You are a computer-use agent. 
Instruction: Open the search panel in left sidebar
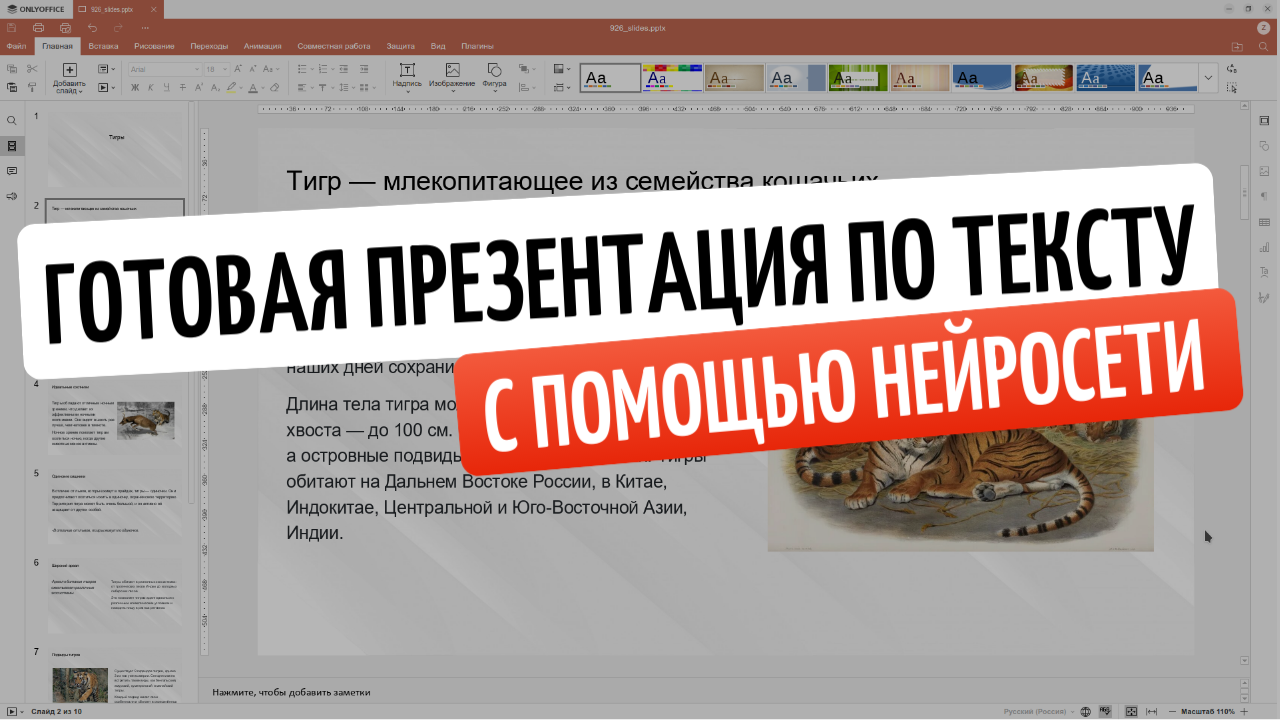(12, 120)
